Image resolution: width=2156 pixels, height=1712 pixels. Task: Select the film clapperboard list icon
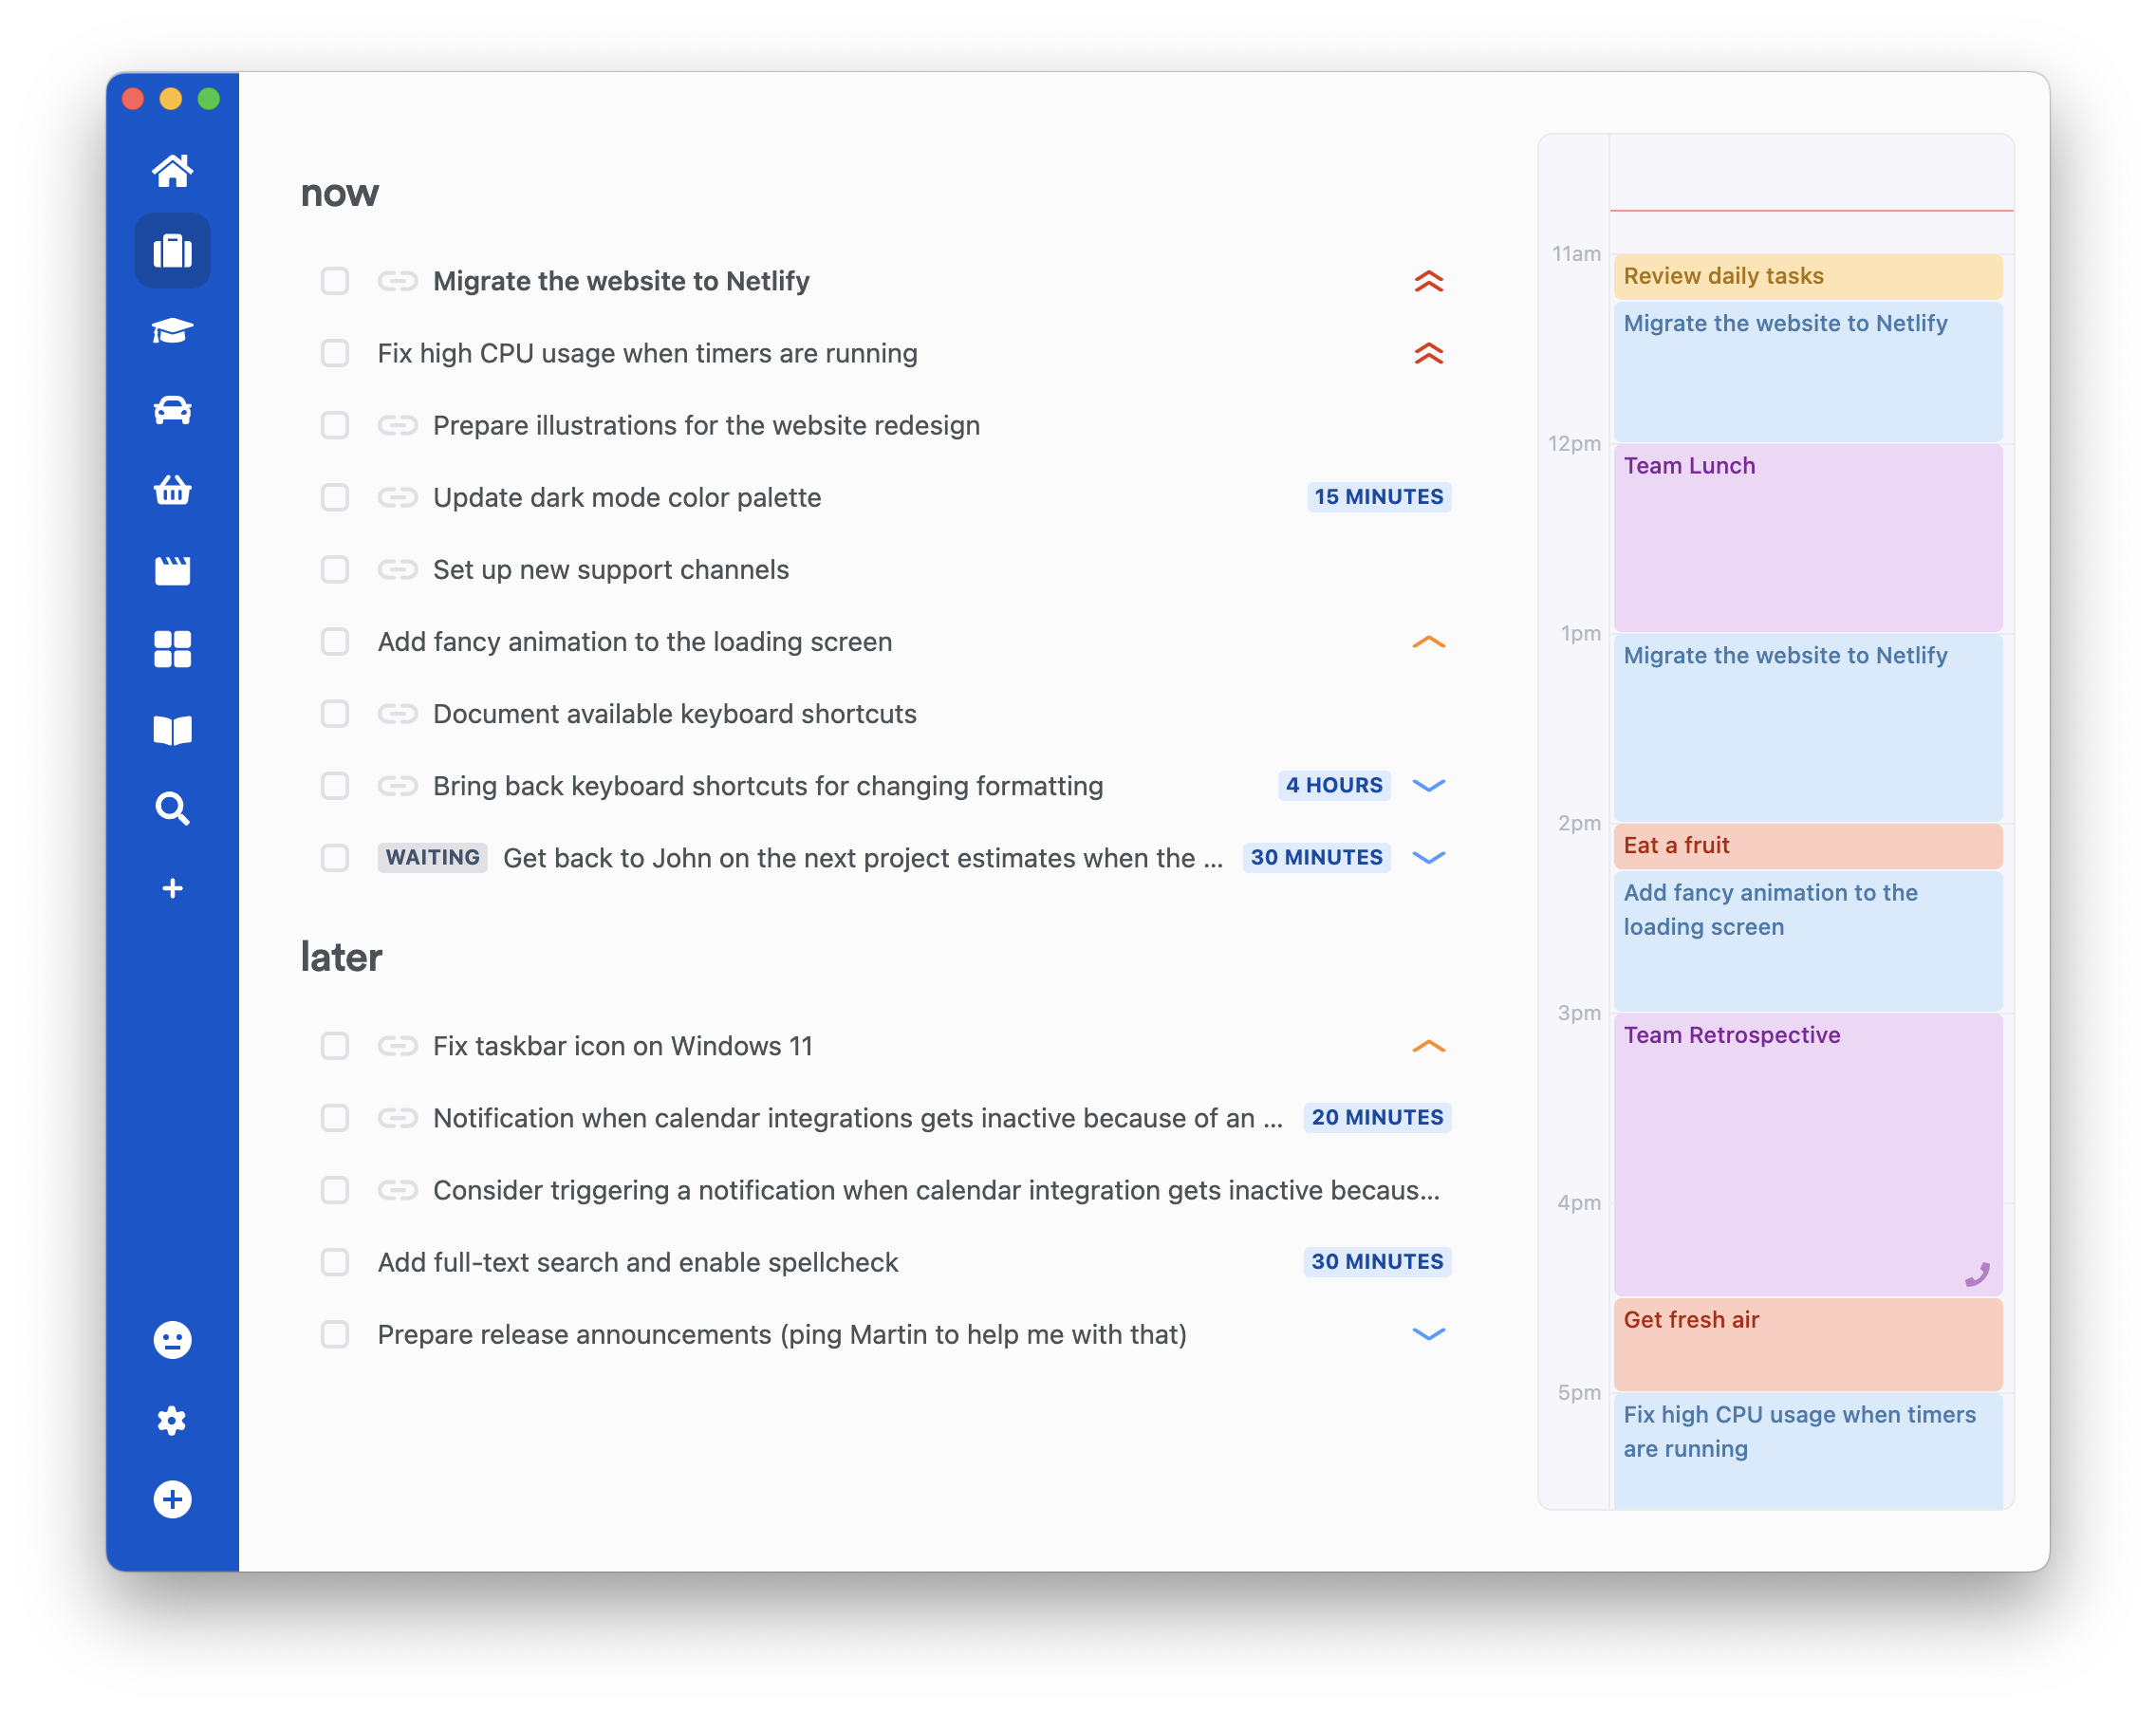[172, 570]
